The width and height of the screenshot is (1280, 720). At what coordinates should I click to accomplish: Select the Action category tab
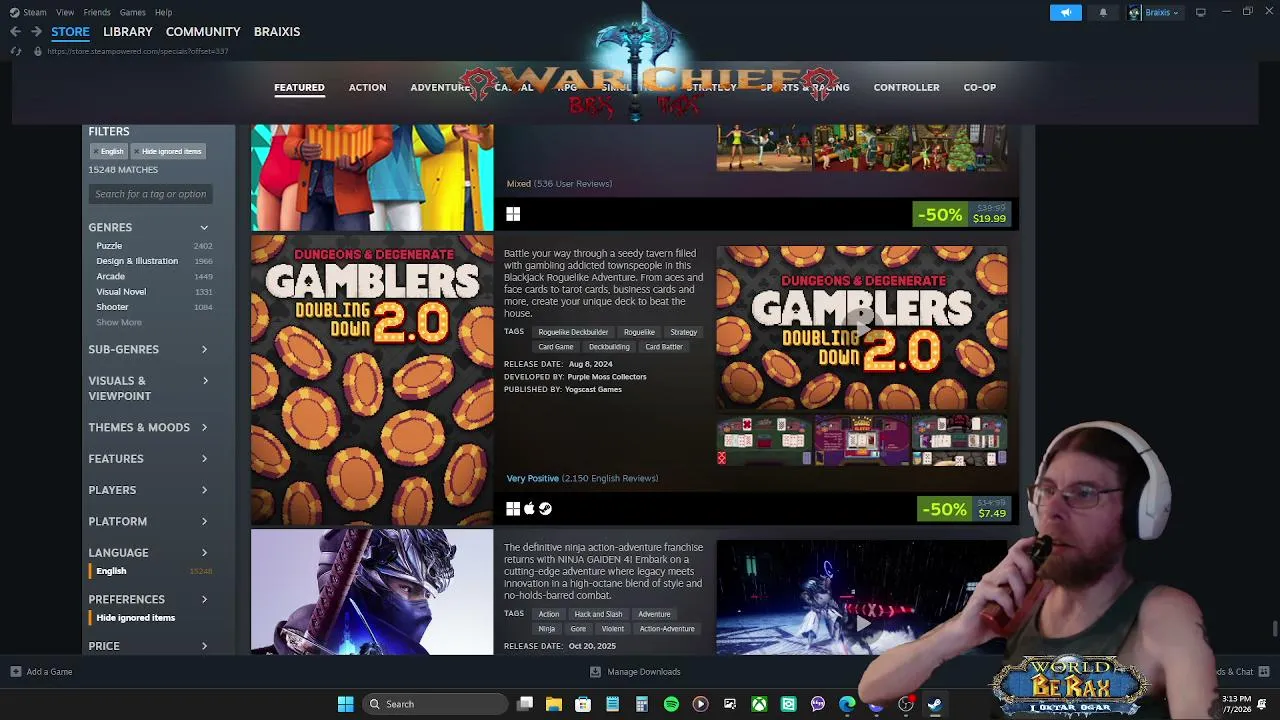click(x=367, y=87)
